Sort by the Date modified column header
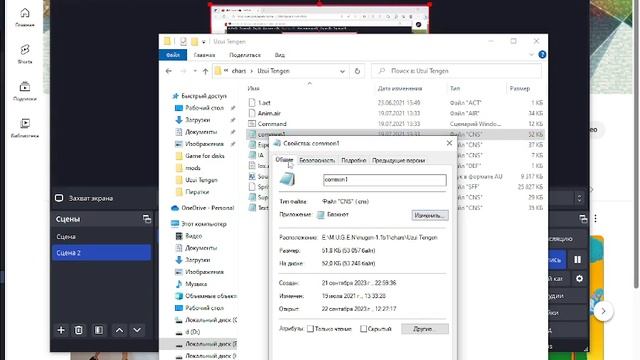 tap(400, 89)
